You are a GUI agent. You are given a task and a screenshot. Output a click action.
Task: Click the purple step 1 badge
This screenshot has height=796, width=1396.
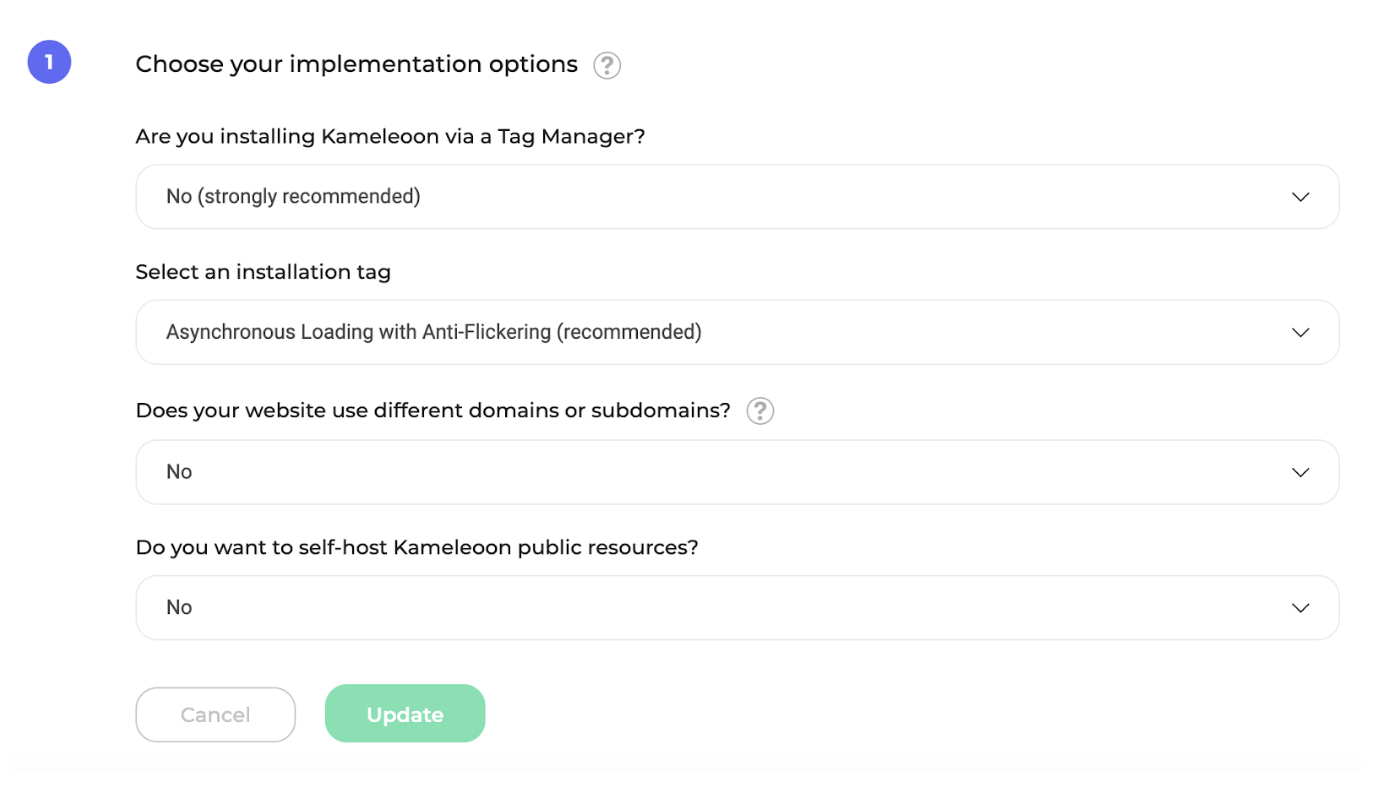click(x=49, y=63)
